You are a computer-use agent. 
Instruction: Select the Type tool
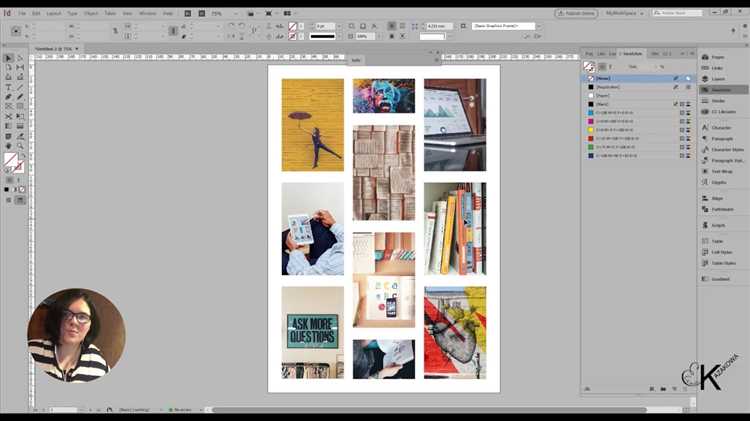[x=8, y=87]
